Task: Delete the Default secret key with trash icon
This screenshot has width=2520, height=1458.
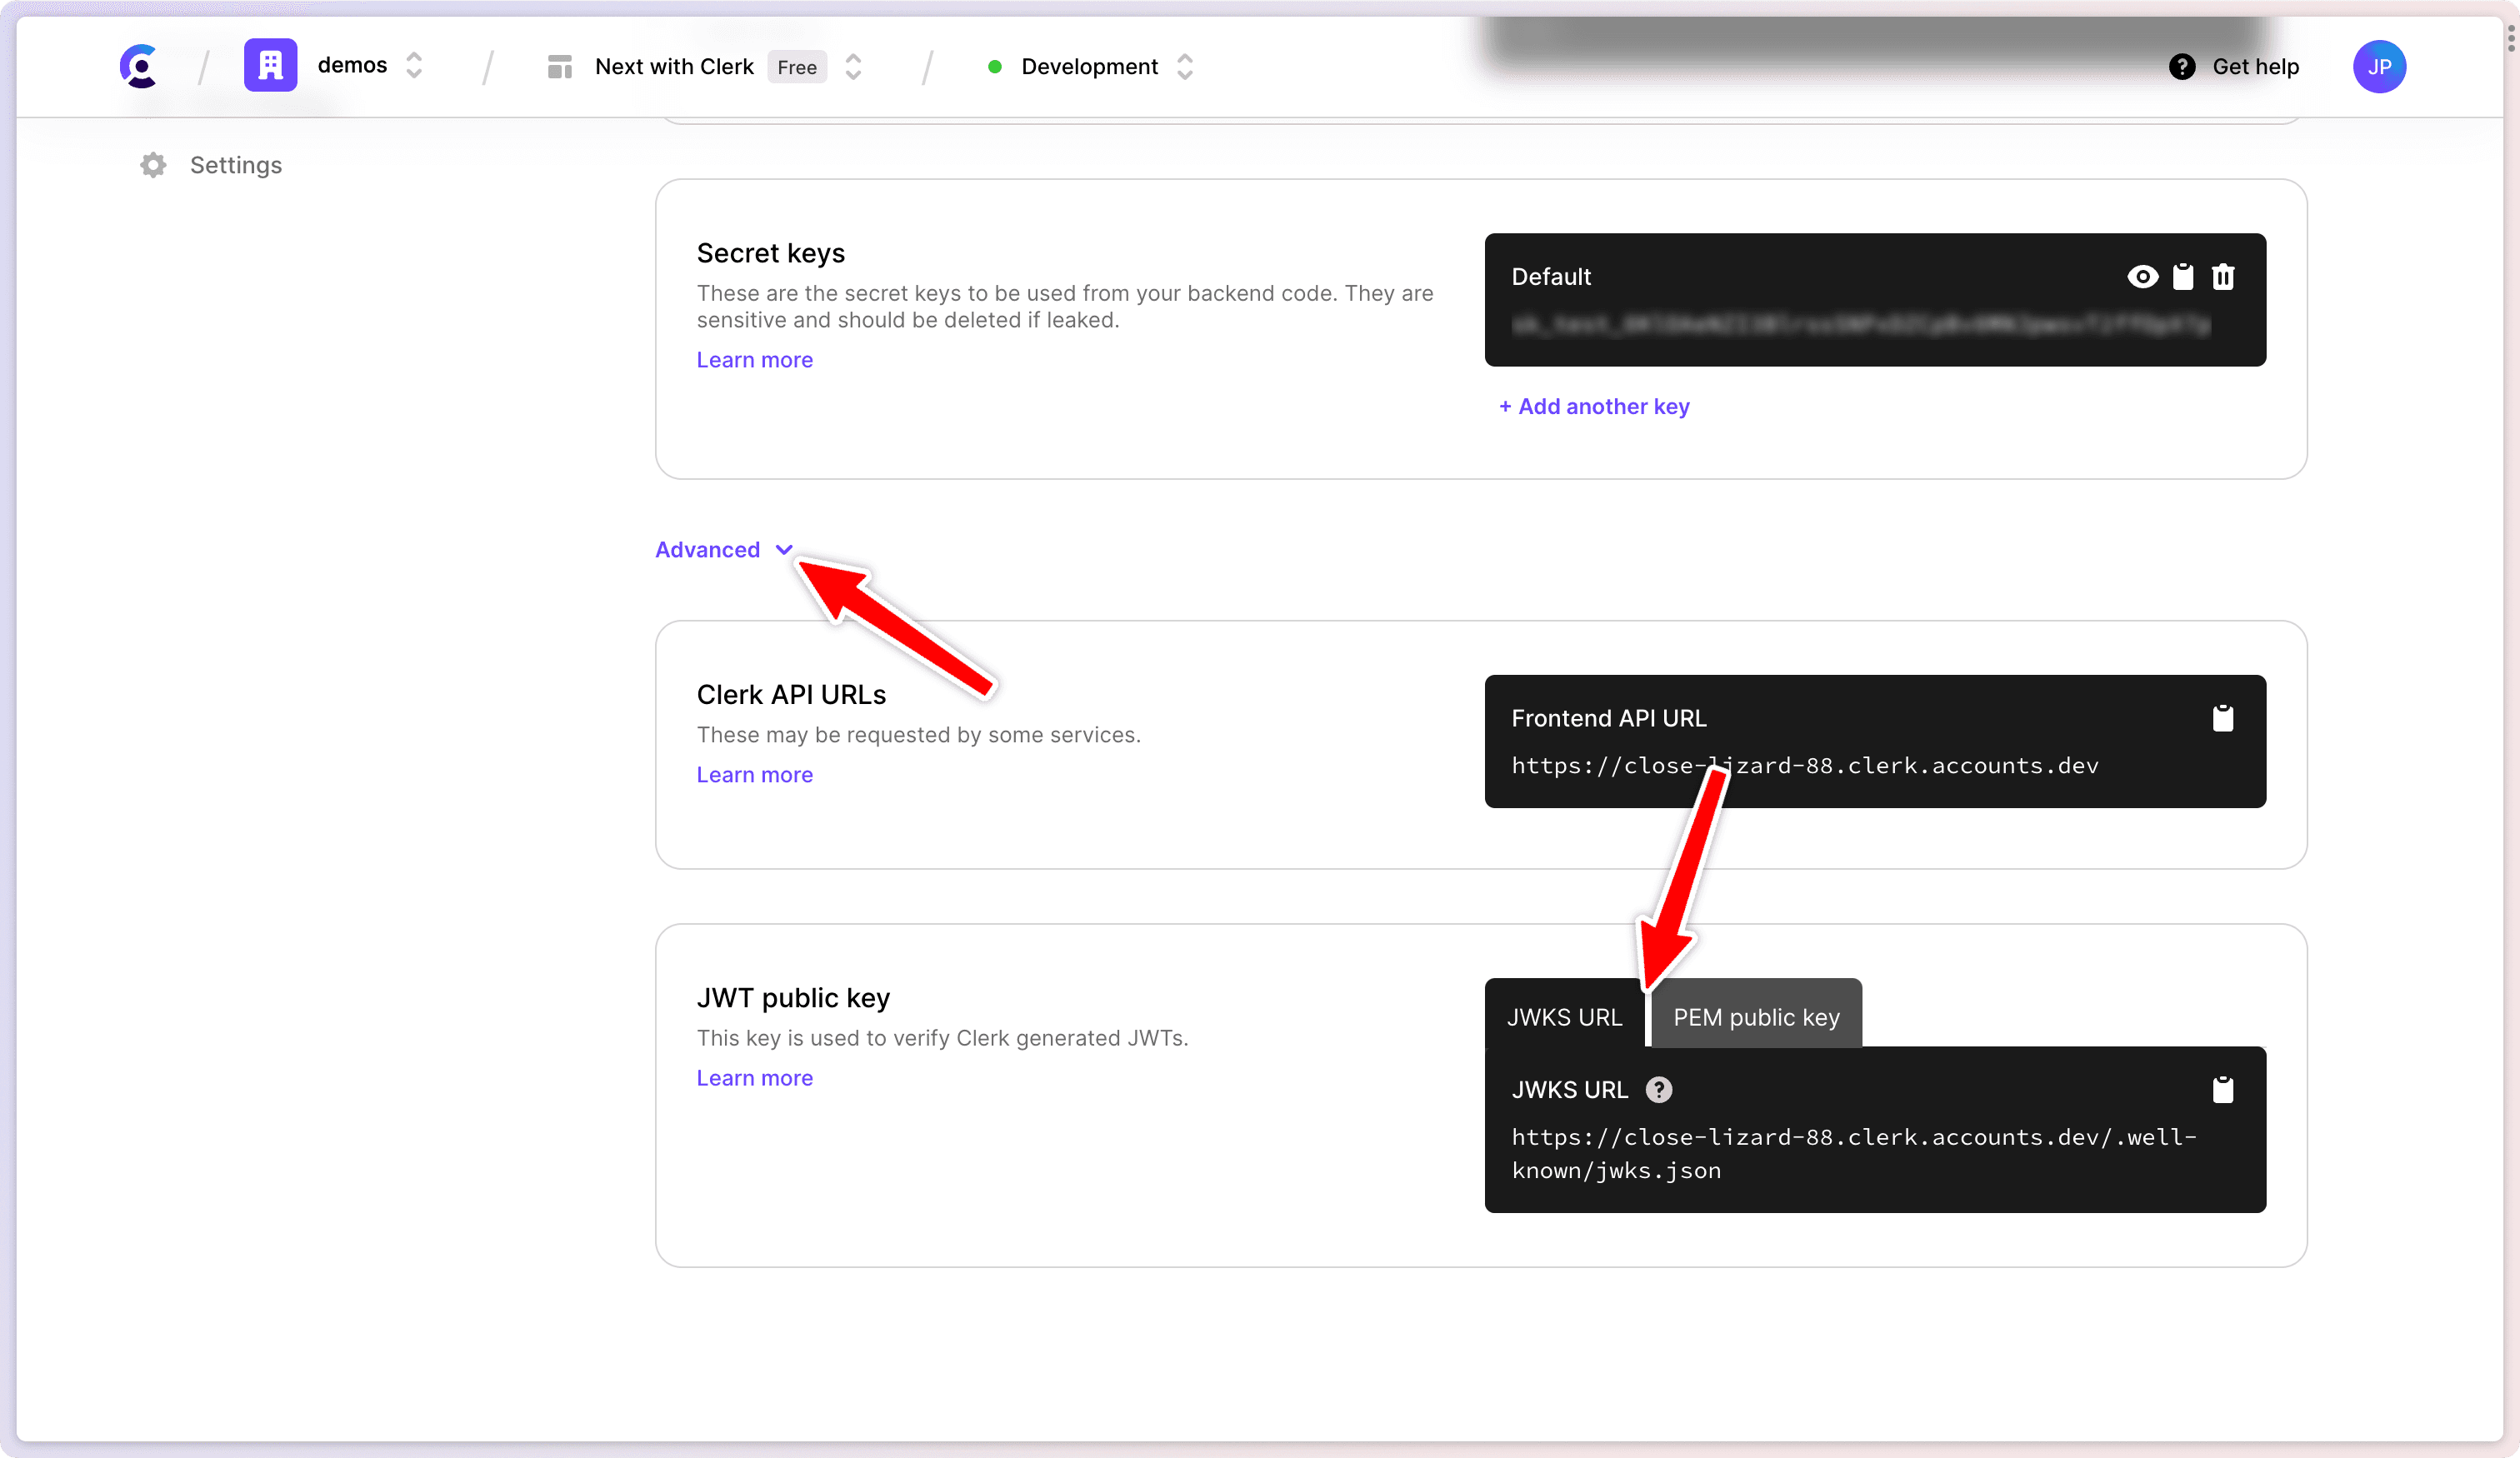Action: pos(2223,277)
